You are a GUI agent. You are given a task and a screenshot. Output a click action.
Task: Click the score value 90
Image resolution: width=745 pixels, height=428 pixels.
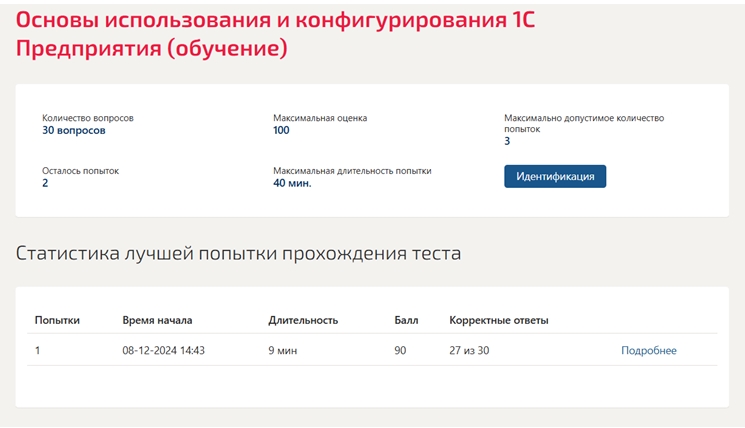click(x=400, y=351)
